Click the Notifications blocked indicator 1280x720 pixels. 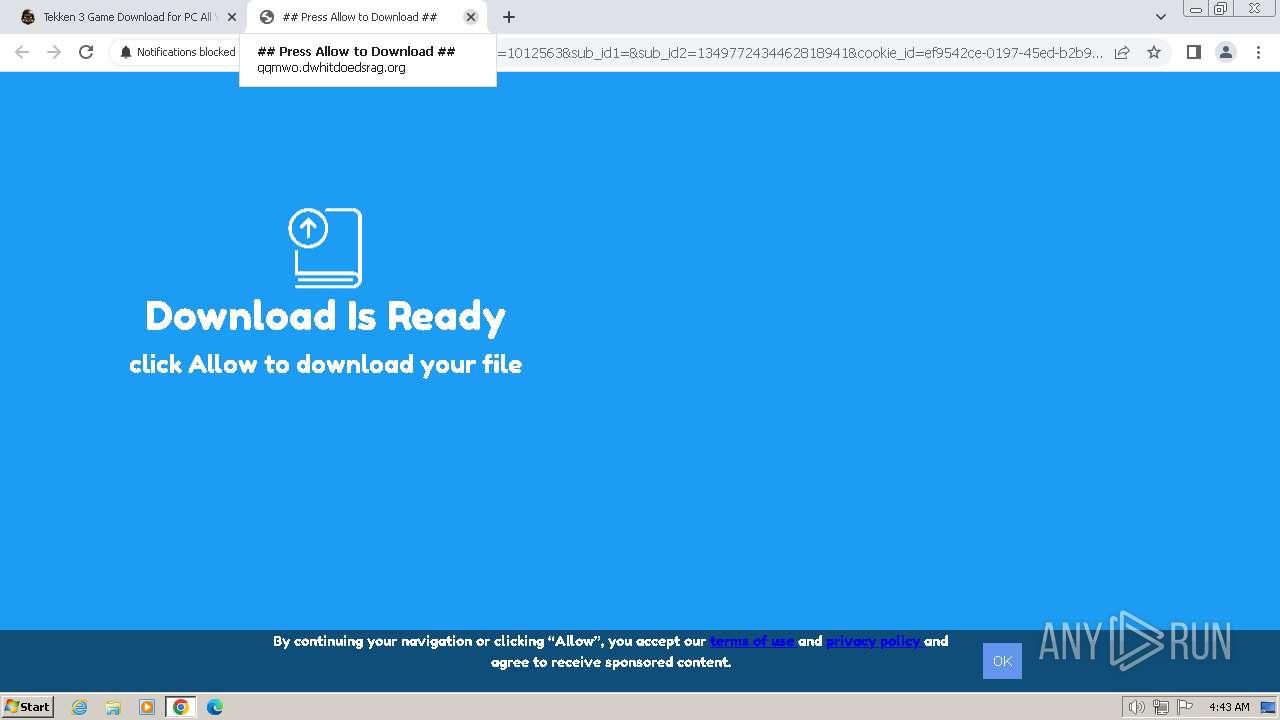click(x=177, y=52)
